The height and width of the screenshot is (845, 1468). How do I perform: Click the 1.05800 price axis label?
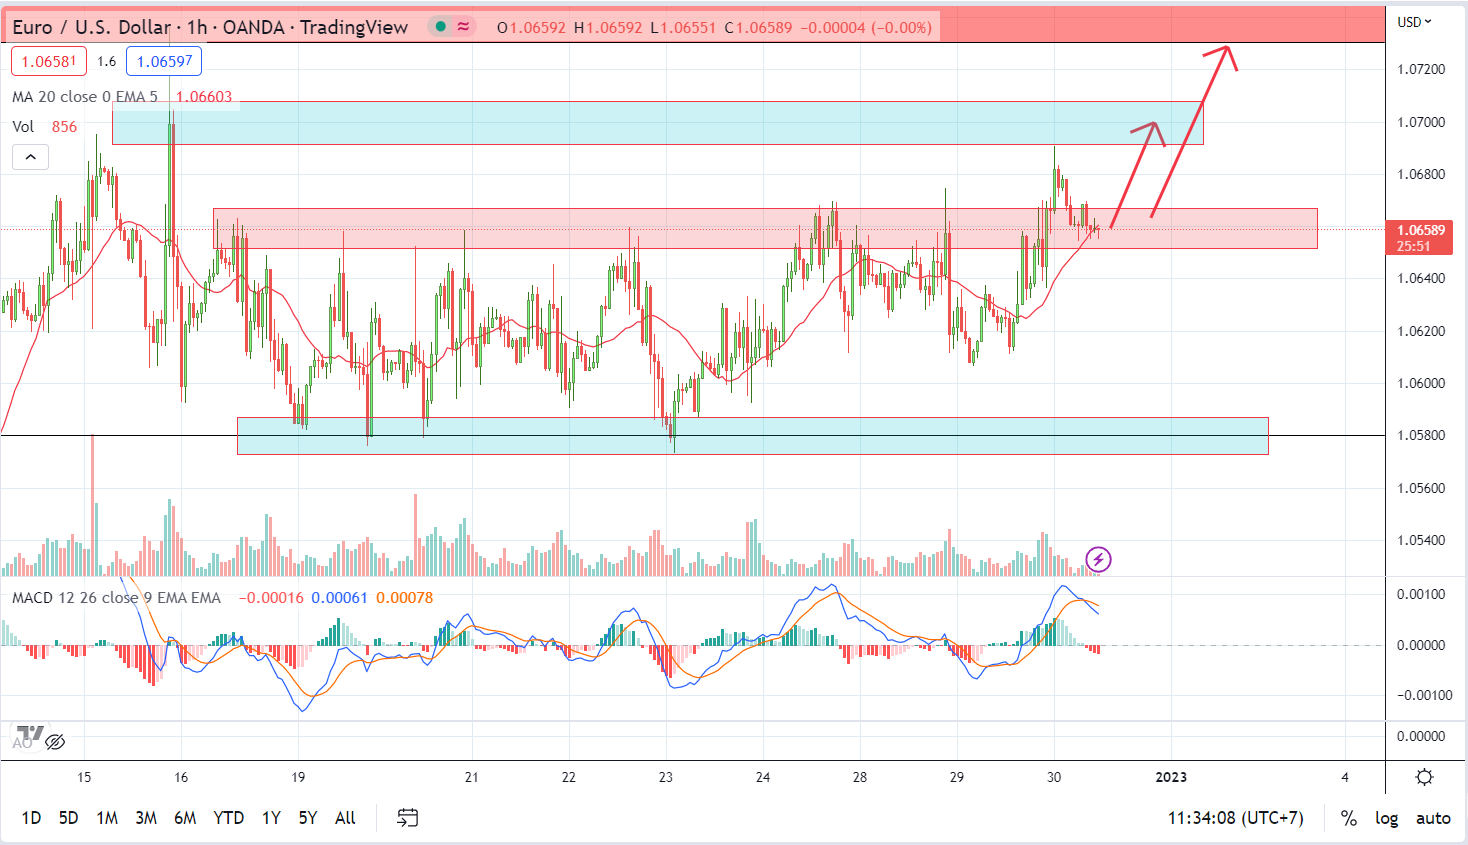(x=1421, y=435)
